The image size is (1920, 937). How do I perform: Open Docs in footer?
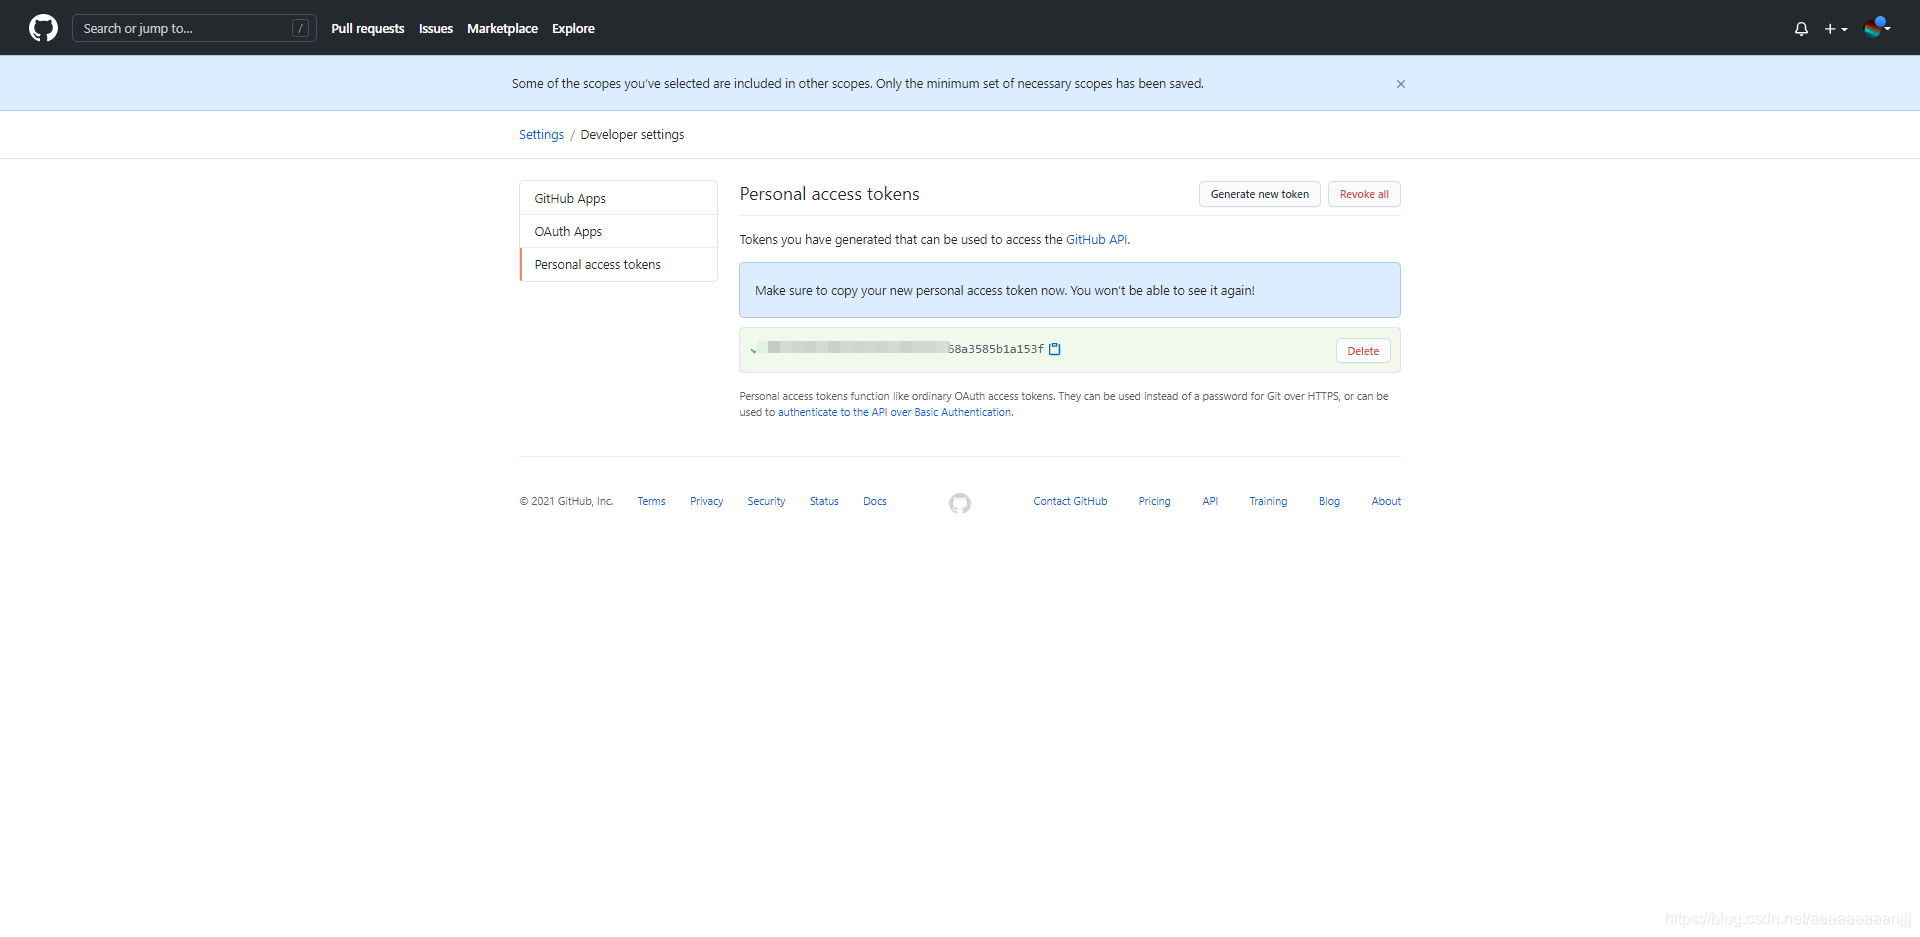tap(875, 502)
